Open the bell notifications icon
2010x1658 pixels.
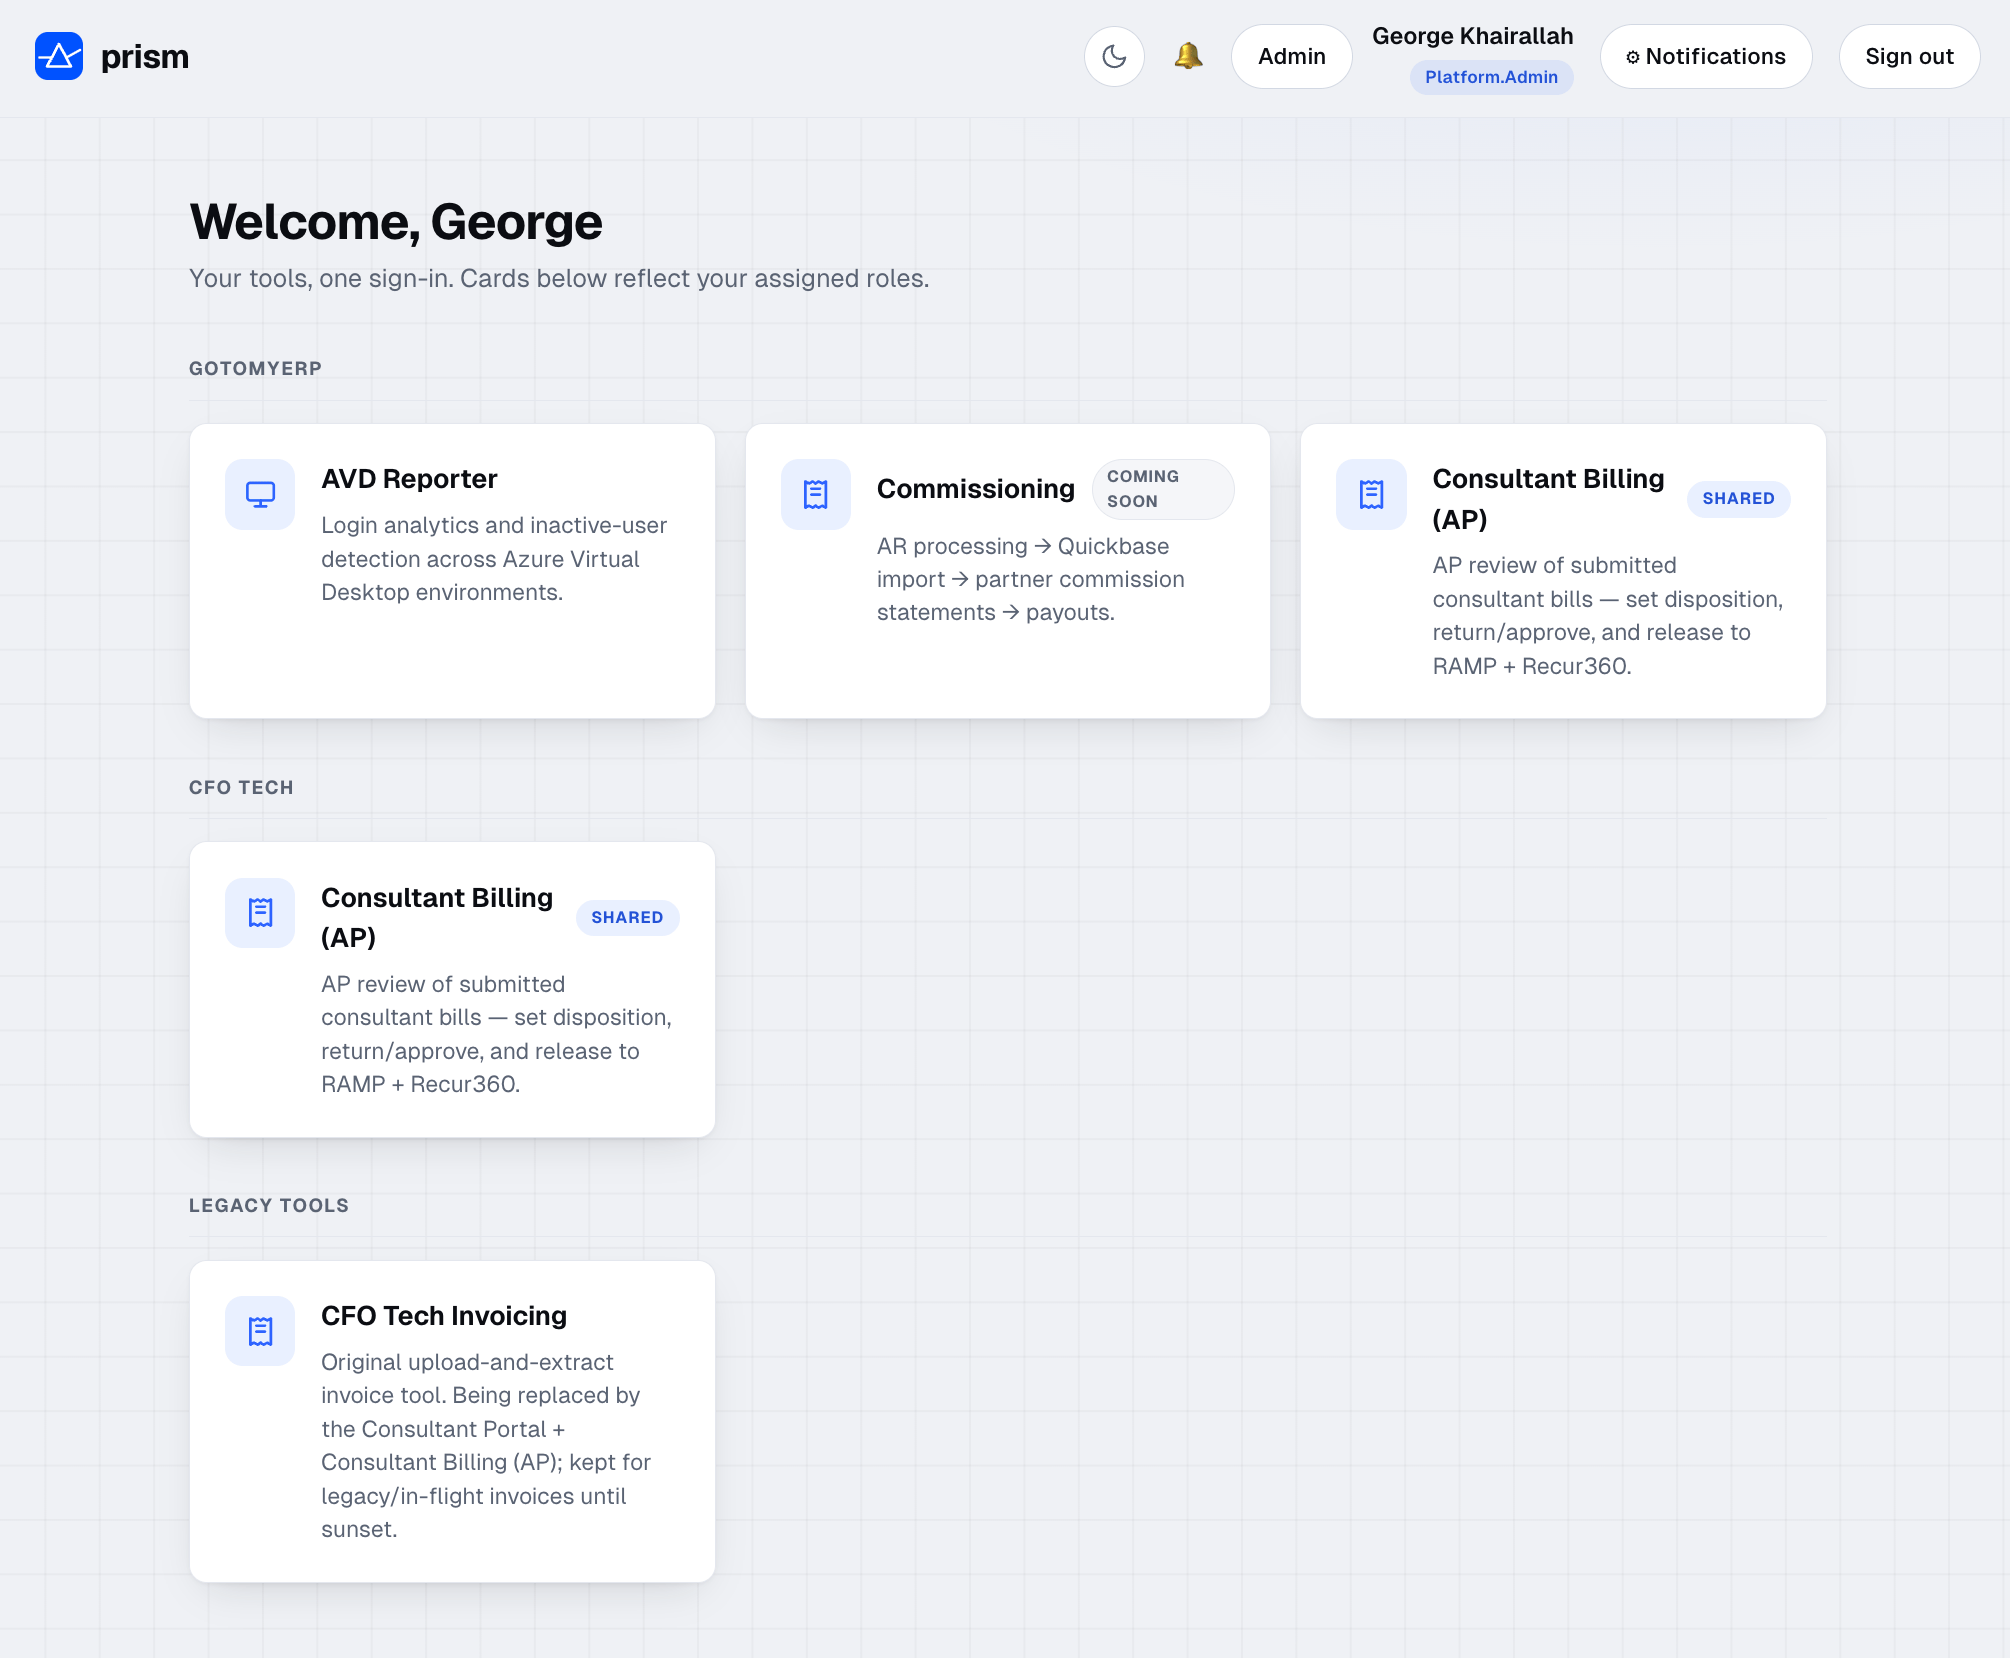(x=1188, y=56)
